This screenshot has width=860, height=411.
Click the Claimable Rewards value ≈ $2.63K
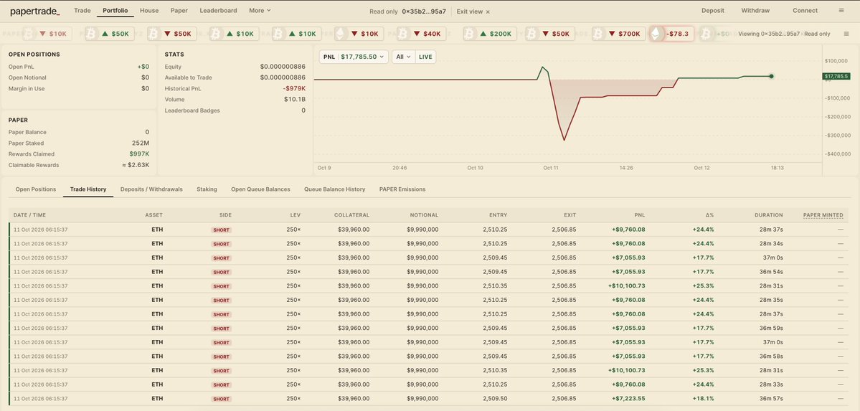tap(135, 165)
